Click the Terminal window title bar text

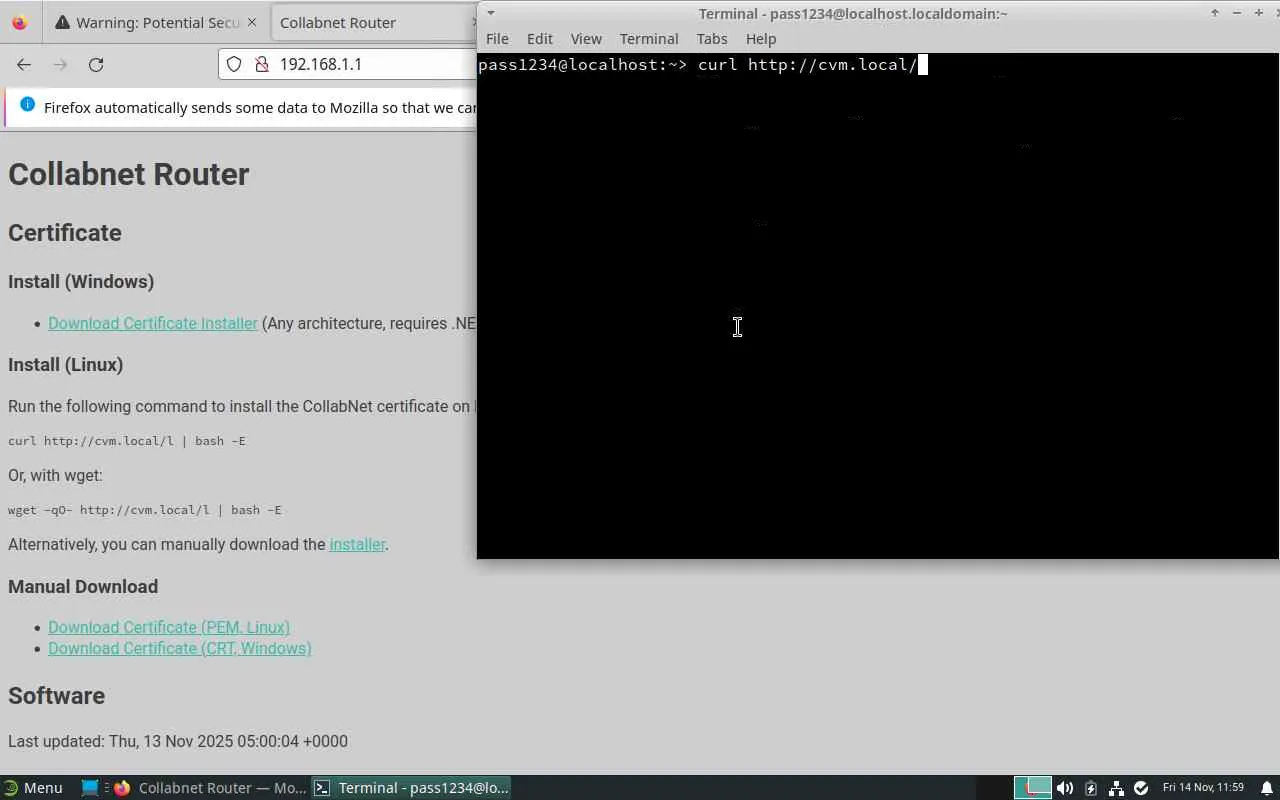[853, 13]
